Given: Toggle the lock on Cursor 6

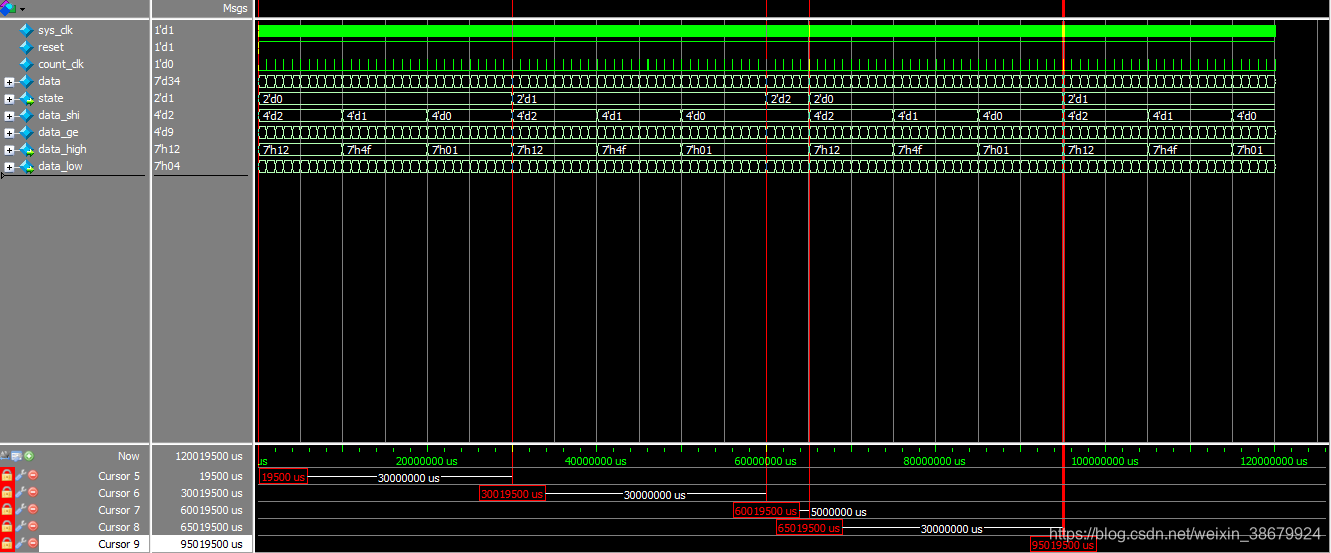Looking at the screenshot, I should pyautogui.click(x=7, y=493).
